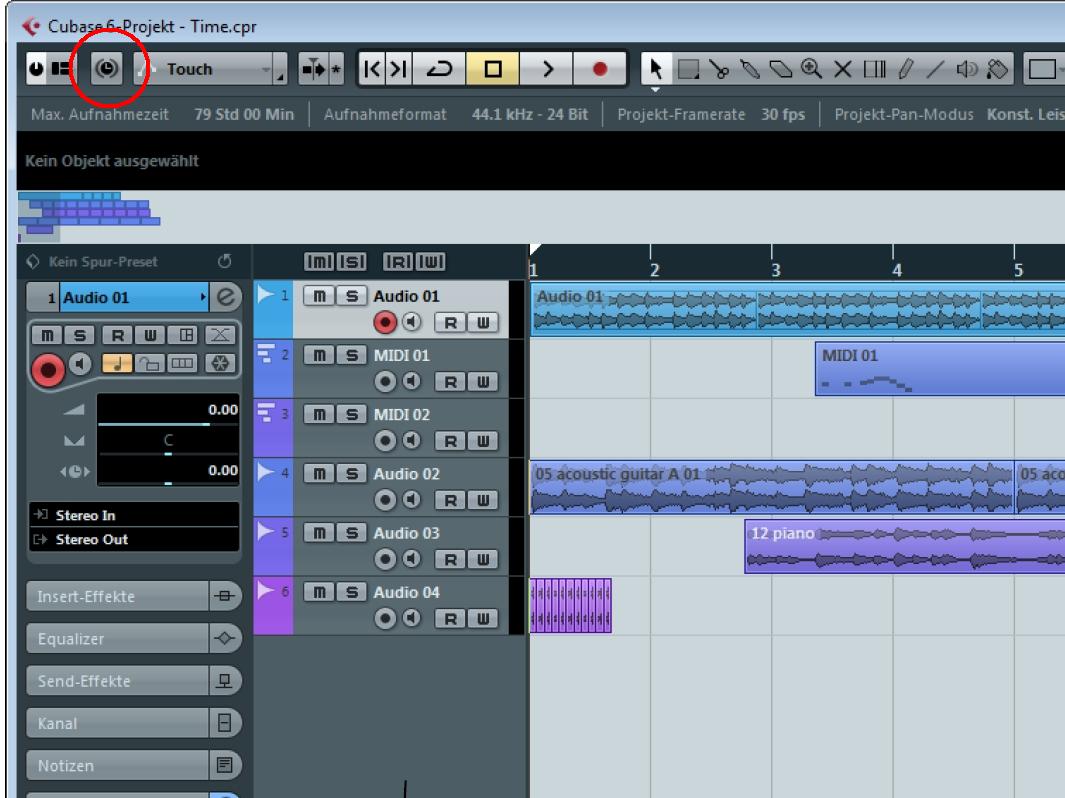Toggle global write automation button
1065x798 pixels.
pos(431,261)
